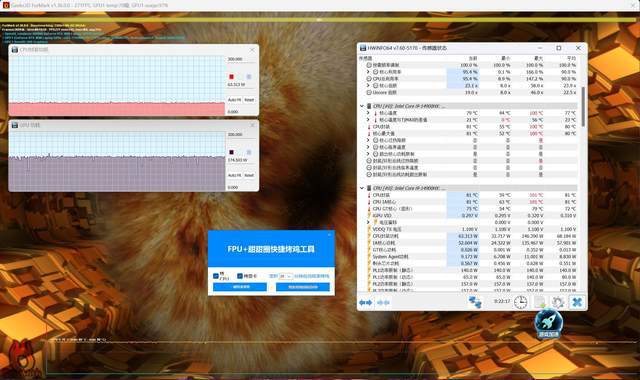Click the 0.000 min field in GPU 功耗 graph

[x=241, y=187]
